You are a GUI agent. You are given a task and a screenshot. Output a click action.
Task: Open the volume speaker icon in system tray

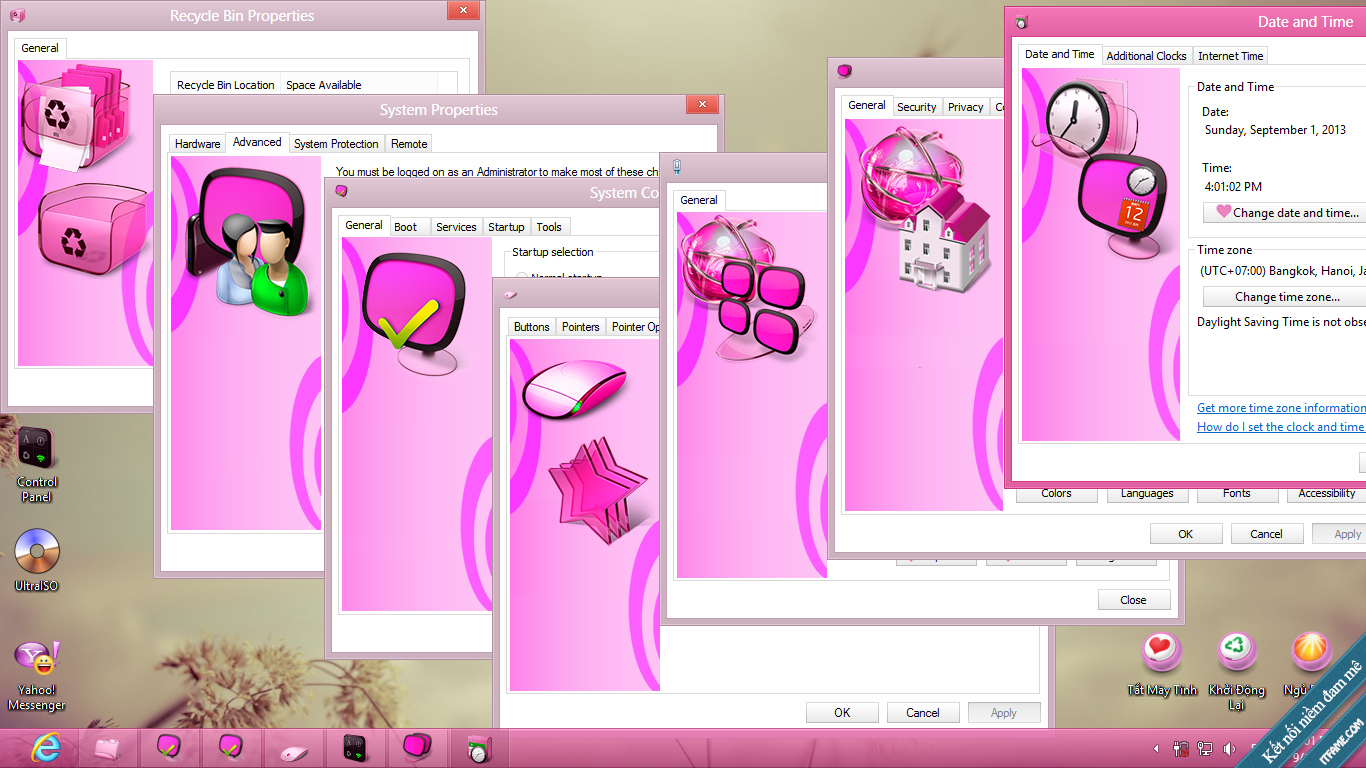1230,747
